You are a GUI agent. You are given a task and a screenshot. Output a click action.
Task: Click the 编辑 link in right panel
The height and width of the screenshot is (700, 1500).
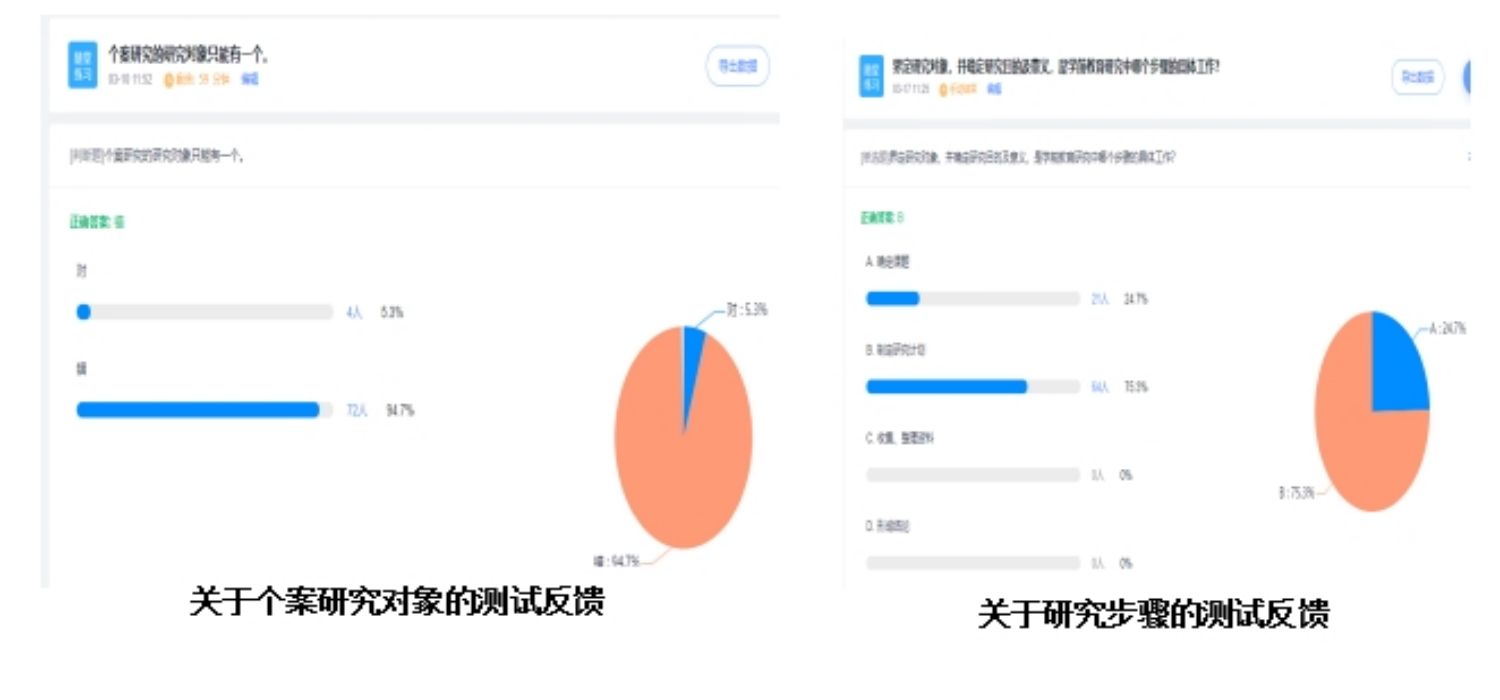click(993, 90)
